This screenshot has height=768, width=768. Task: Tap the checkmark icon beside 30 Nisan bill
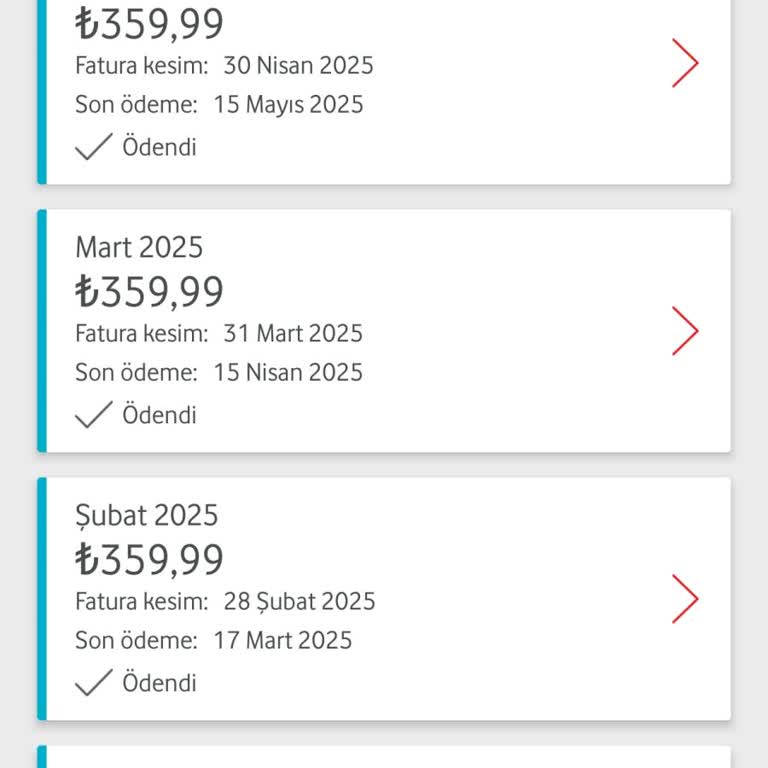94,146
